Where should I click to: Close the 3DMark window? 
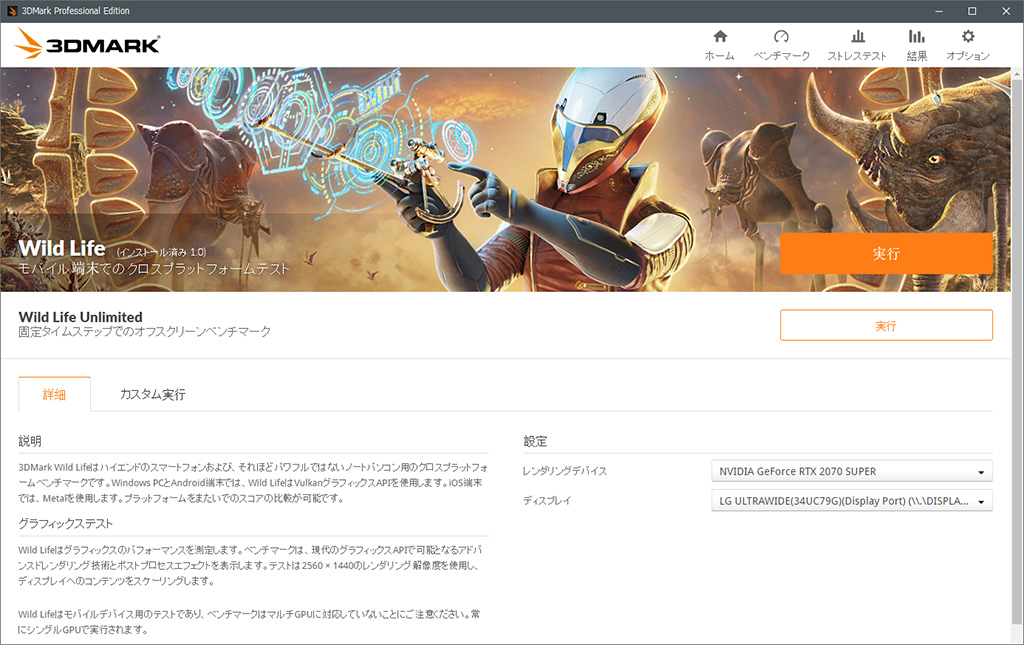pos(1006,11)
